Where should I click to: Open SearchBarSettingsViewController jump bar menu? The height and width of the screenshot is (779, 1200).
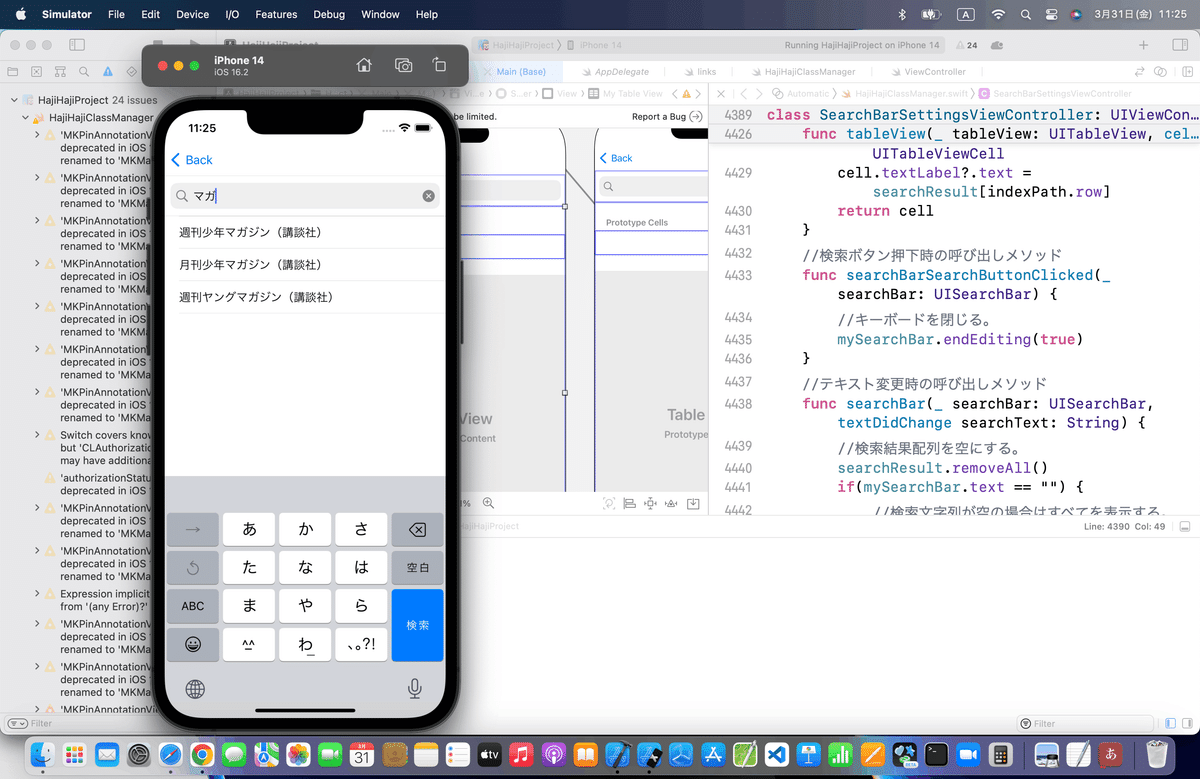tap(1054, 93)
